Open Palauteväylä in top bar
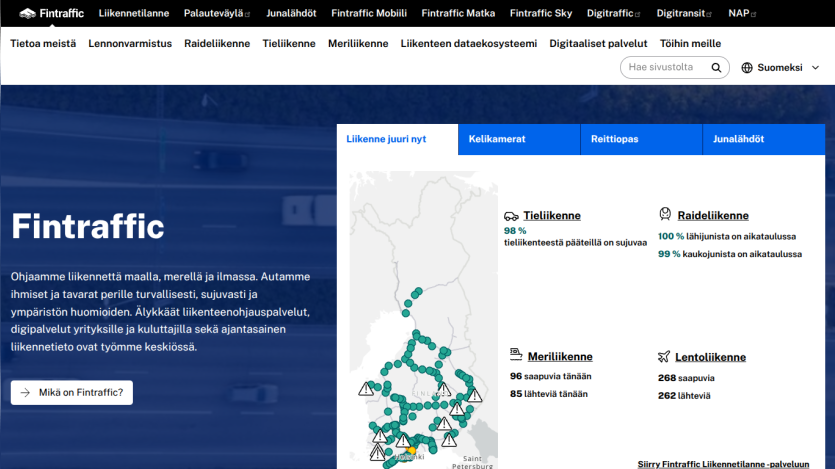The width and height of the screenshot is (835, 469). click(214, 13)
